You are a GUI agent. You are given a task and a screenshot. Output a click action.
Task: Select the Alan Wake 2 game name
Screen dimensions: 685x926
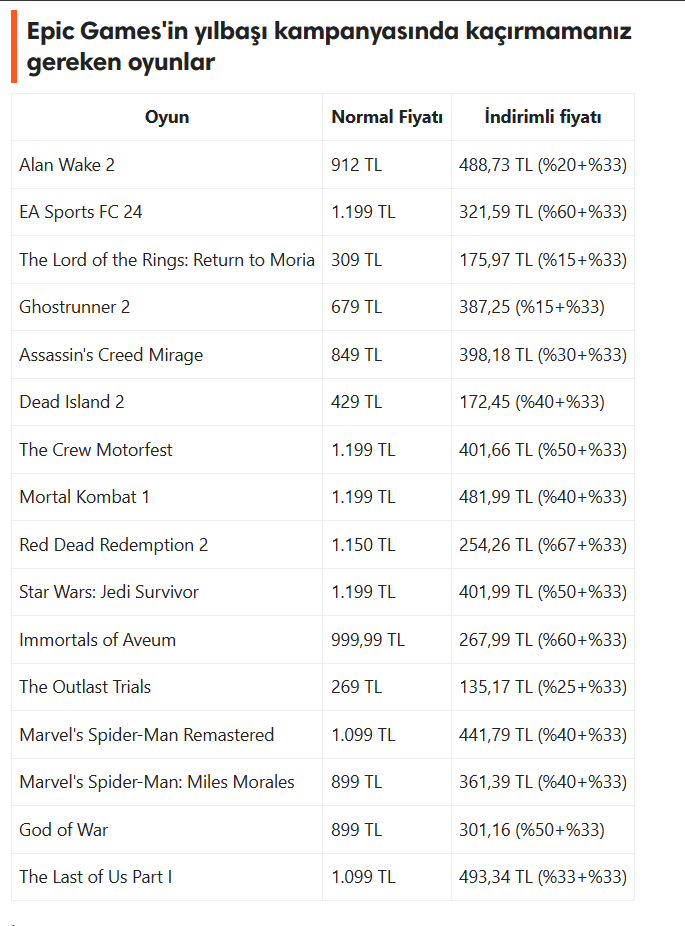tap(74, 165)
